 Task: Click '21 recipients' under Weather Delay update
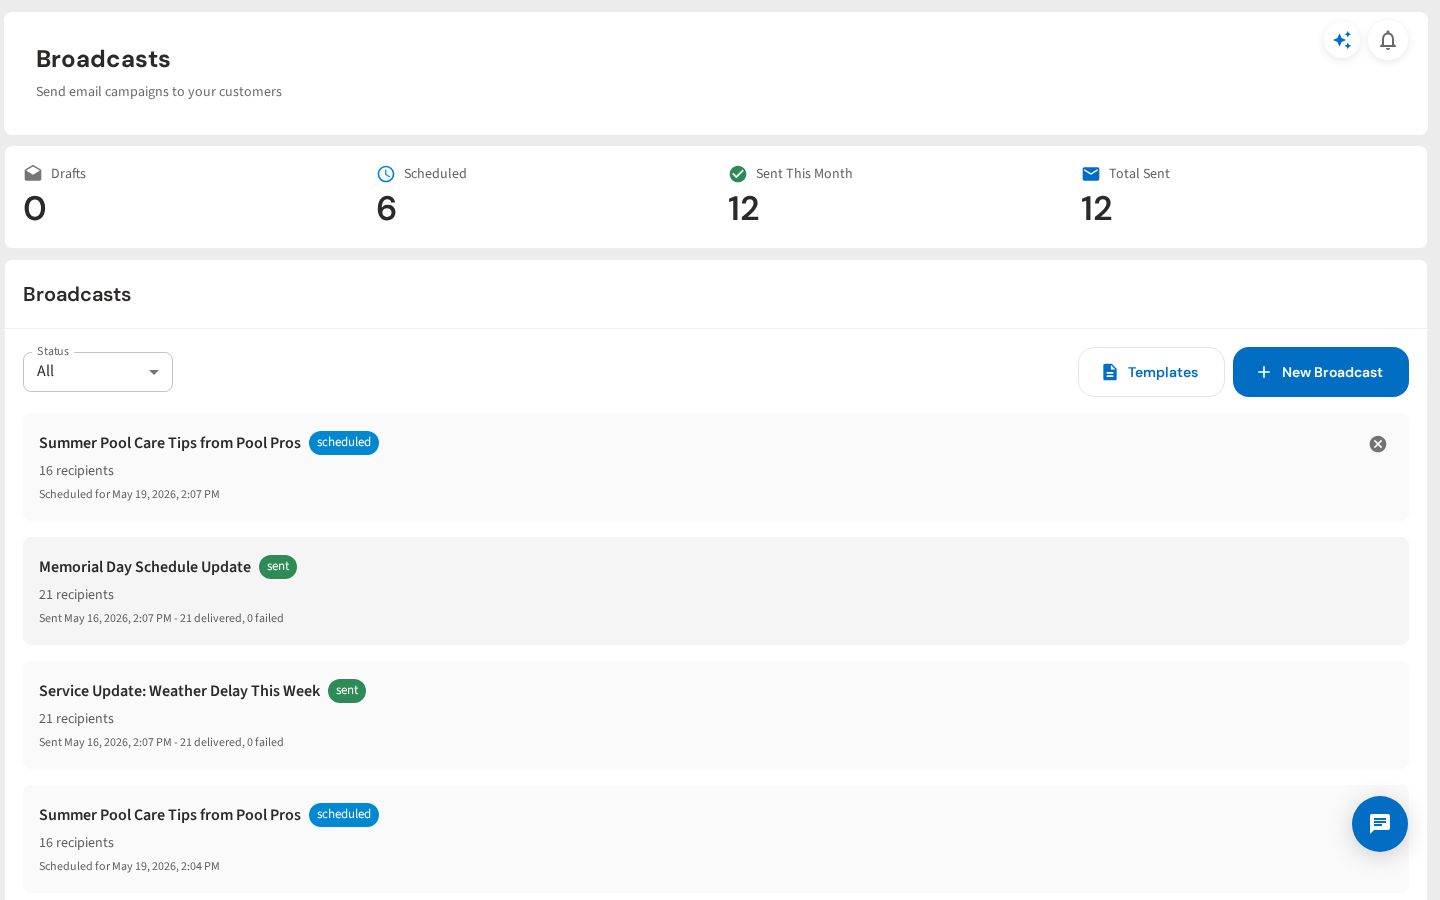[x=77, y=719]
